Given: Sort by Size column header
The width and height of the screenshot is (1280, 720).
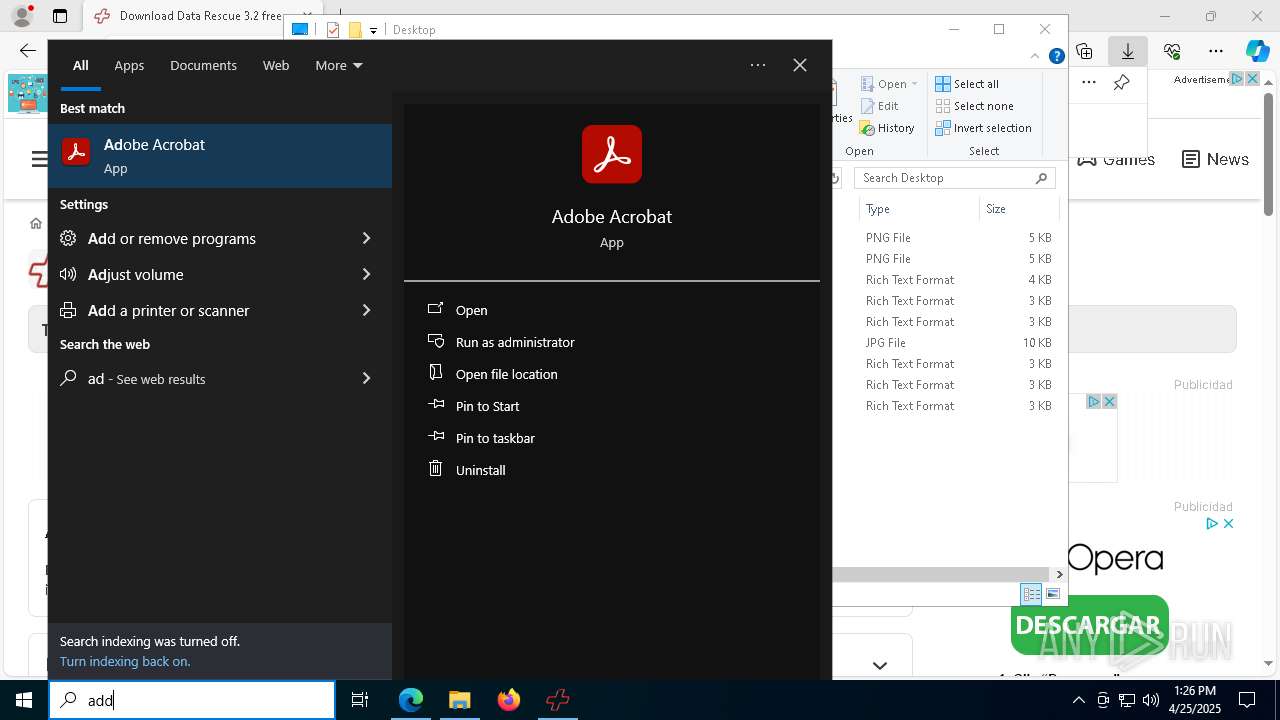Looking at the screenshot, I should pos(1018,209).
